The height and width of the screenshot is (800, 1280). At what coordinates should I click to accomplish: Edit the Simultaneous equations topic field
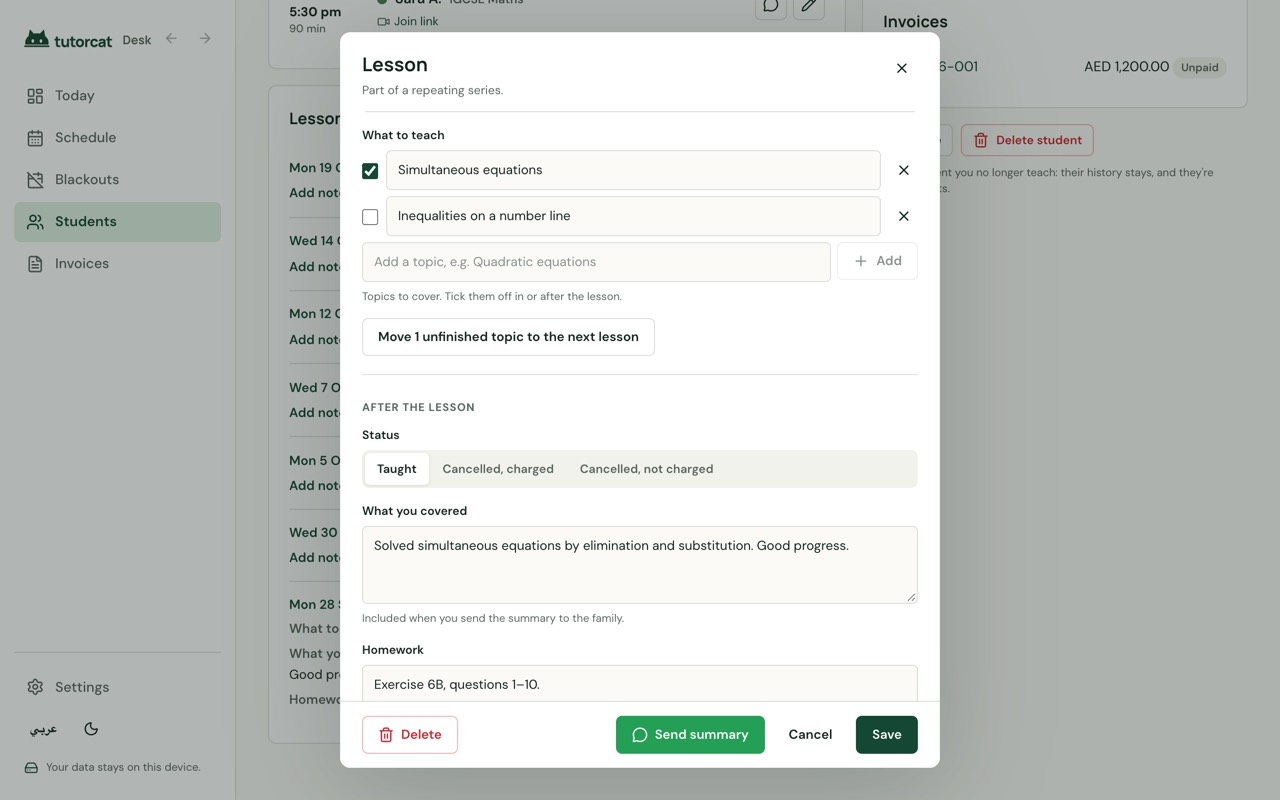click(633, 170)
